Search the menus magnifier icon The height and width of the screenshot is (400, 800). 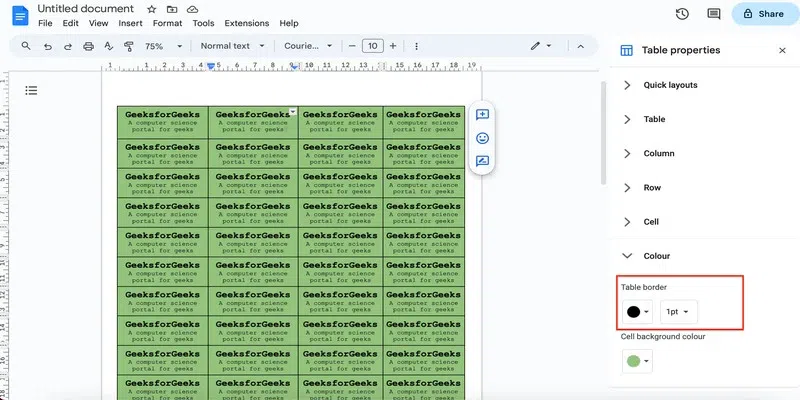(26, 46)
